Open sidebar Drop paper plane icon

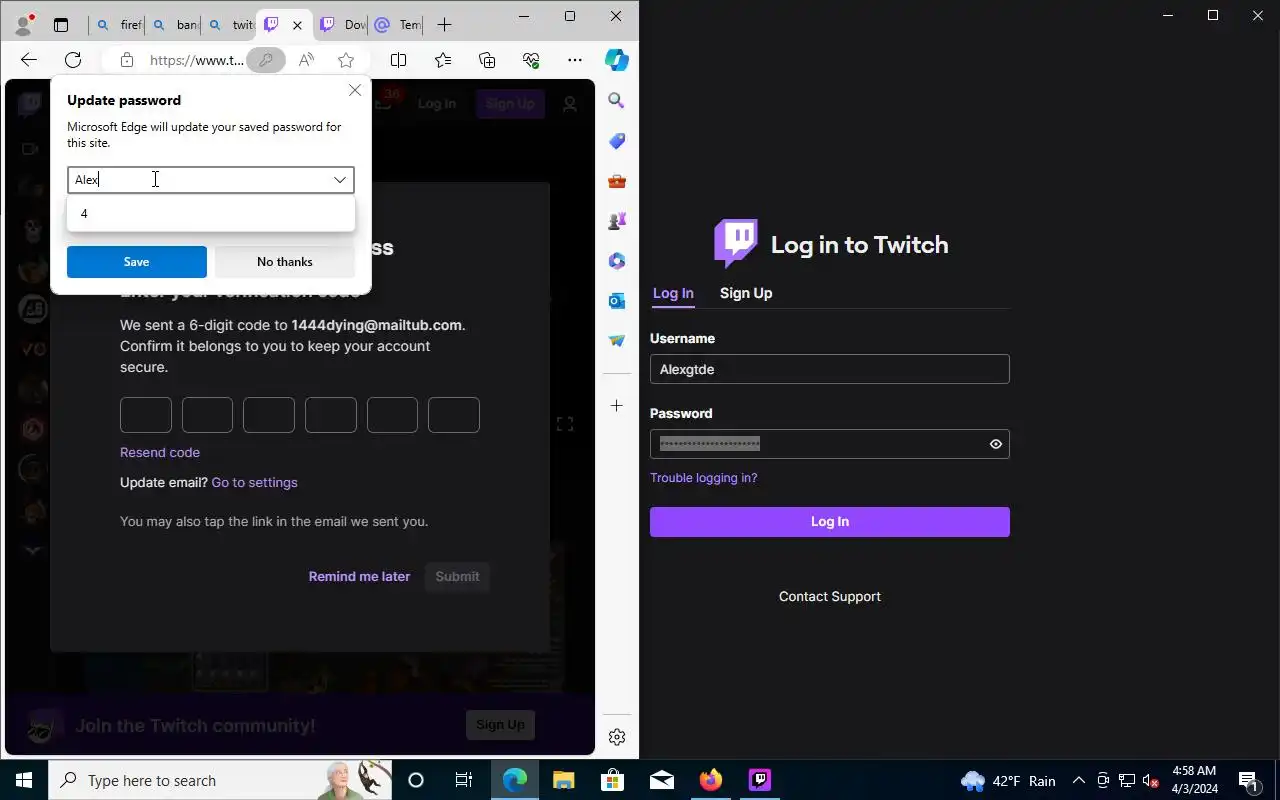click(x=617, y=341)
